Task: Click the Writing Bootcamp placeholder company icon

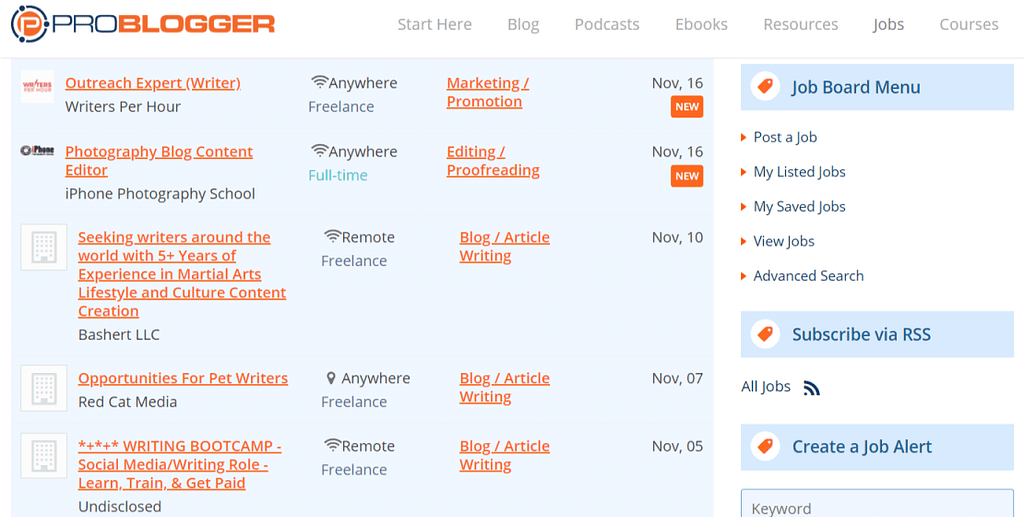Action: click(x=44, y=455)
